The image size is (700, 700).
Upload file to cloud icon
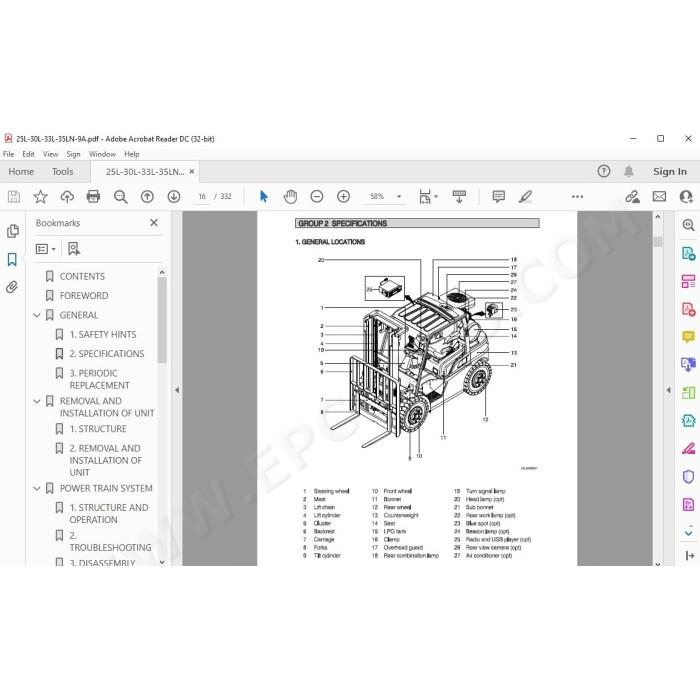click(67, 196)
